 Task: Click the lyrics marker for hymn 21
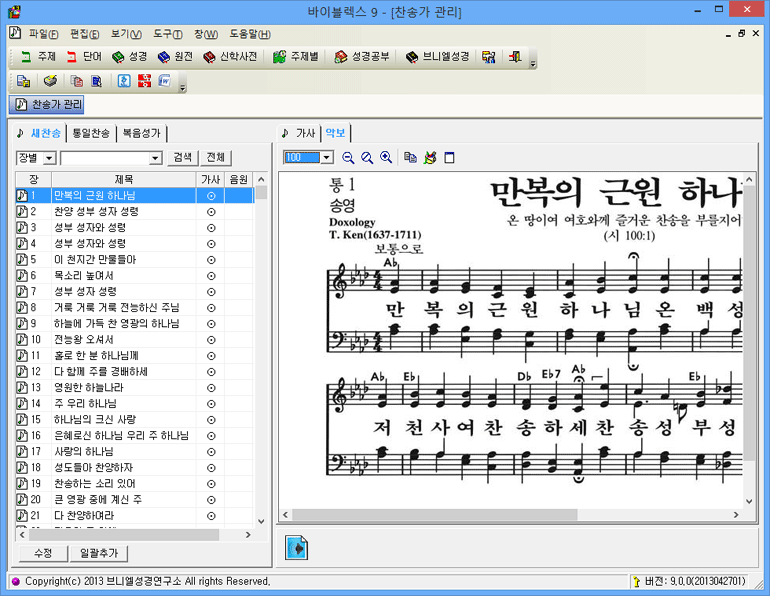click(x=211, y=516)
